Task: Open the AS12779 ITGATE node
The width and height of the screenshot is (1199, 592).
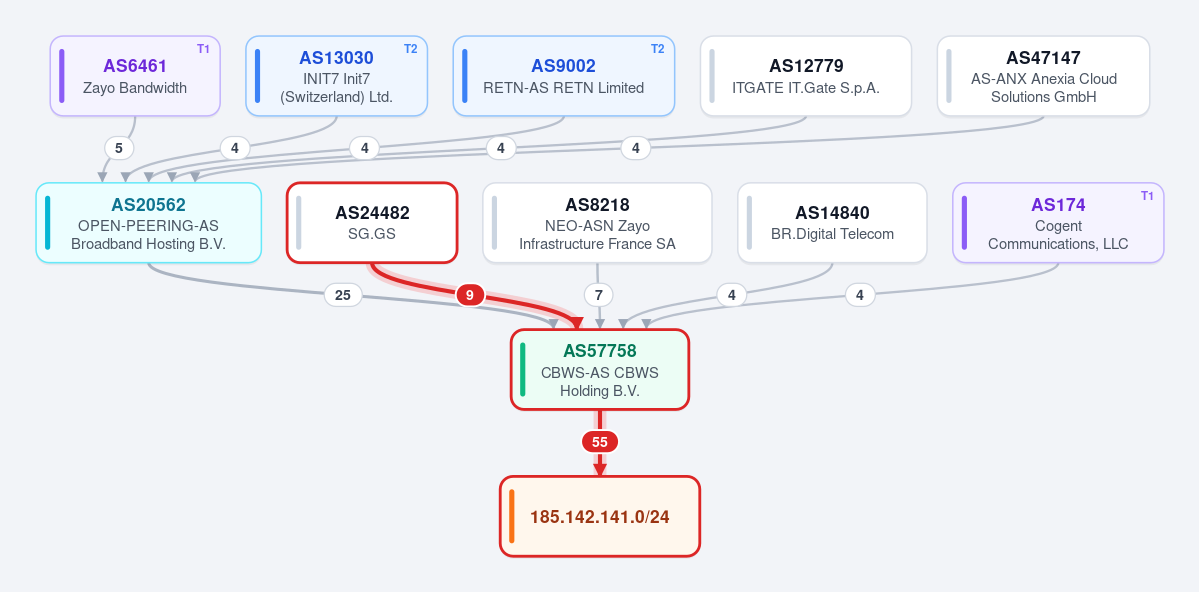Action: (x=806, y=76)
